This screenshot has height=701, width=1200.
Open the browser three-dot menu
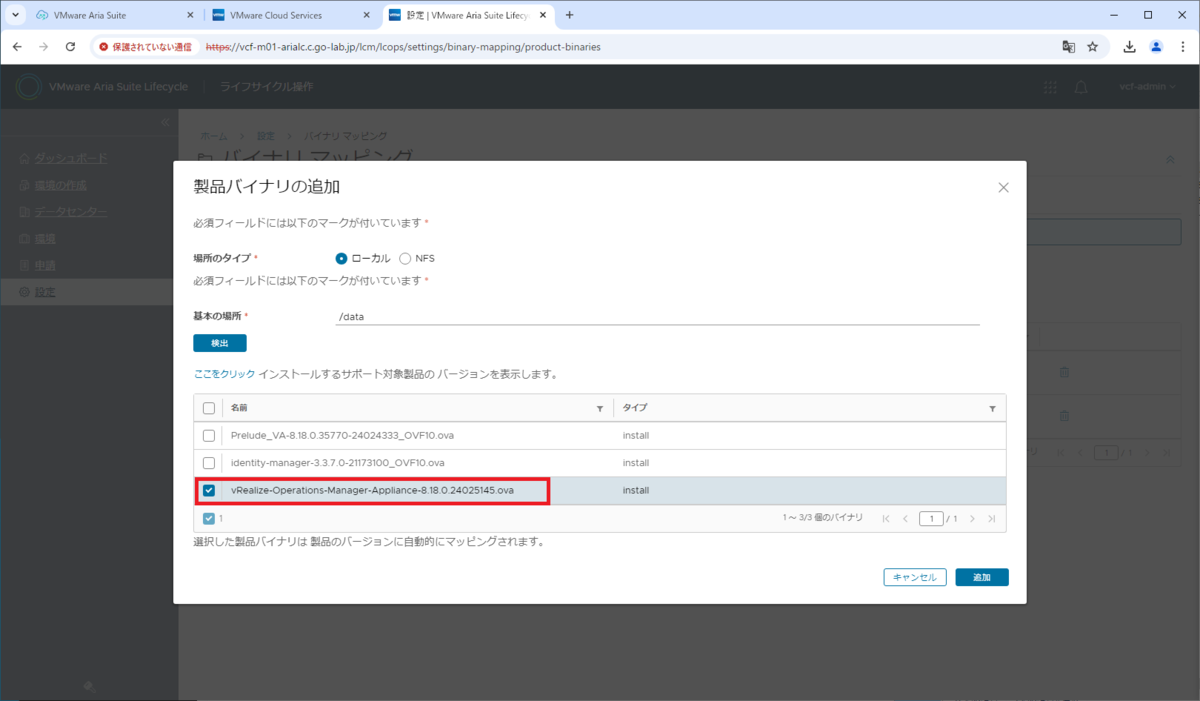1182,47
